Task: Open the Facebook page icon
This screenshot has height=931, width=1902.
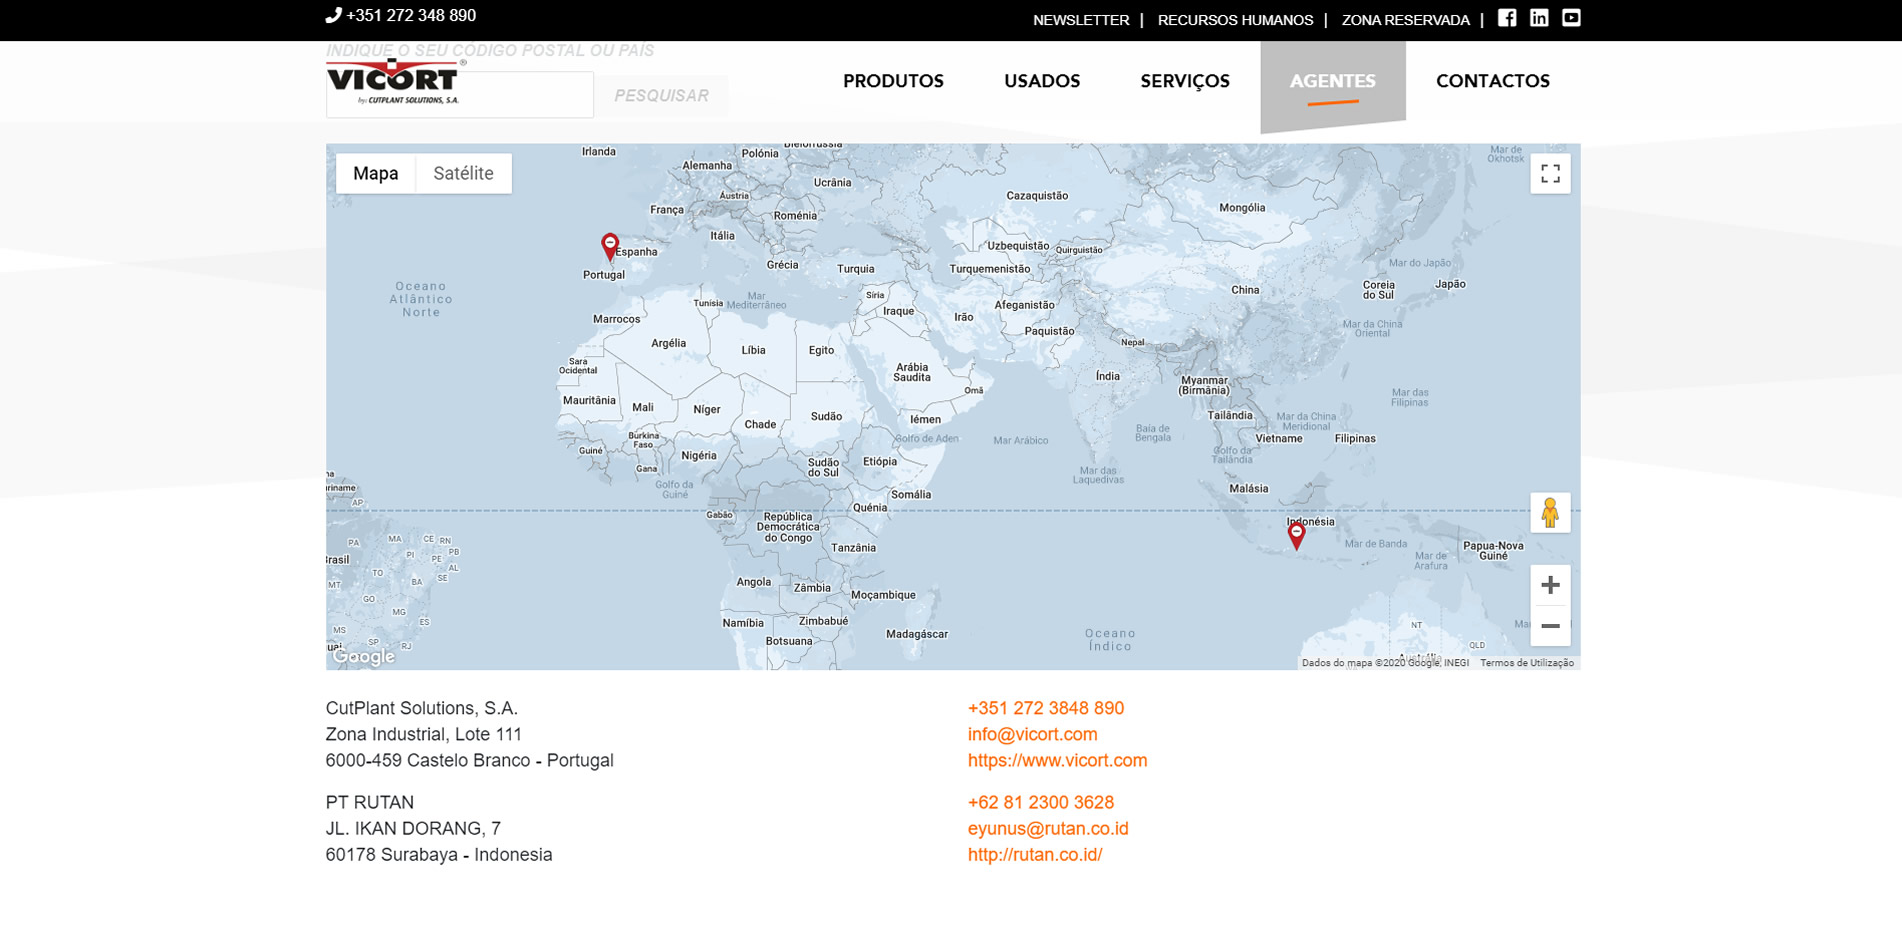Action: 1507,18
